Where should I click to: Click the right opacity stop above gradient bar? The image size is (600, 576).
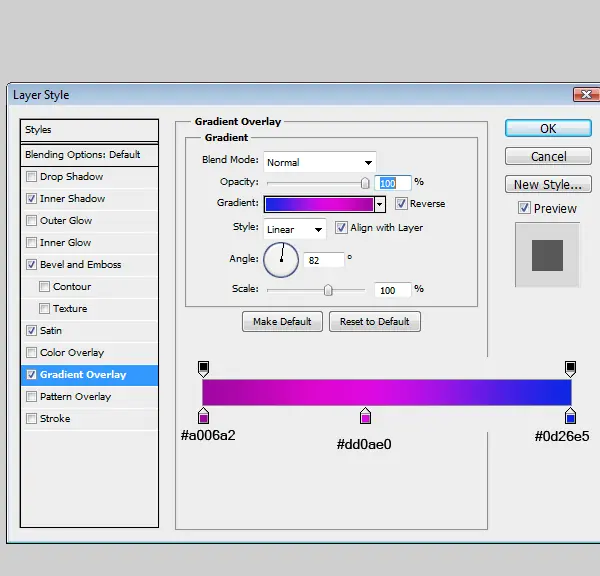click(570, 369)
